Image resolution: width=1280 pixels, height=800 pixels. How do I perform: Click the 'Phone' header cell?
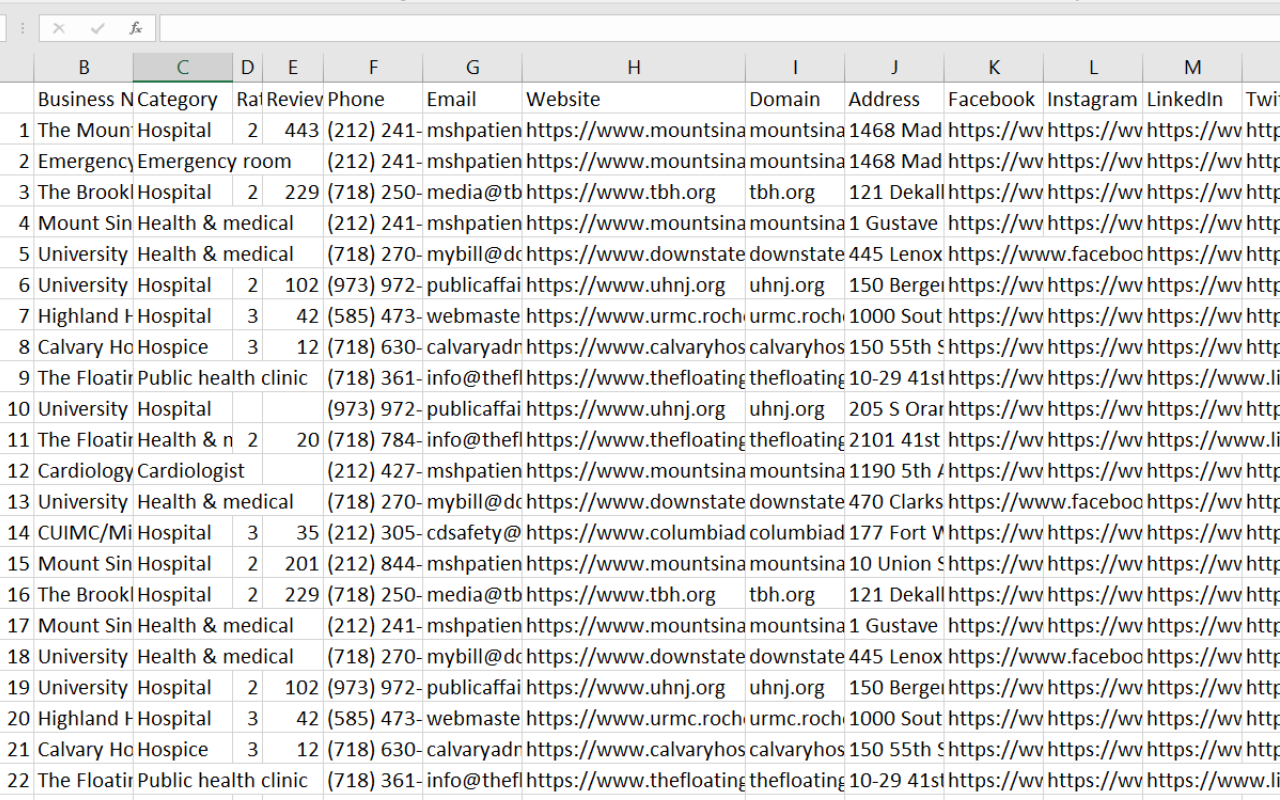373,99
